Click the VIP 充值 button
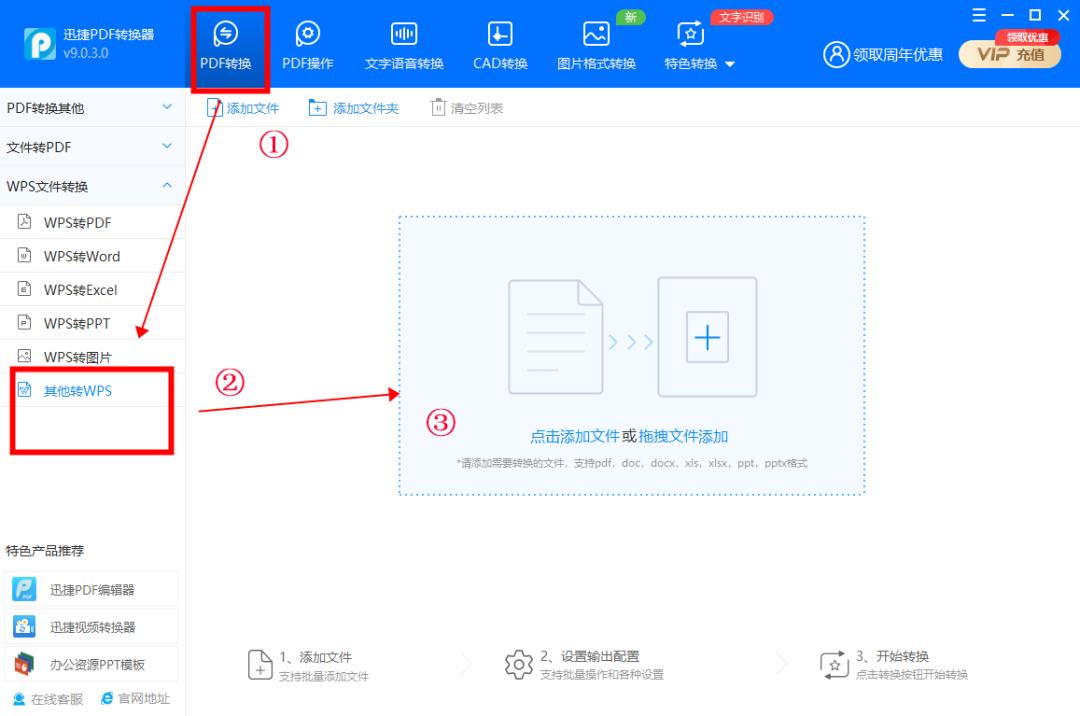Viewport: 1080px width, 716px height. pyautogui.click(x=1010, y=54)
